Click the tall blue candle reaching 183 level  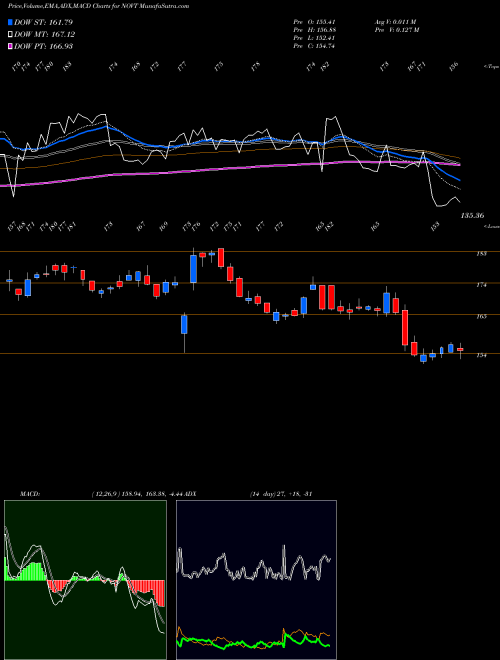(x=194, y=269)
